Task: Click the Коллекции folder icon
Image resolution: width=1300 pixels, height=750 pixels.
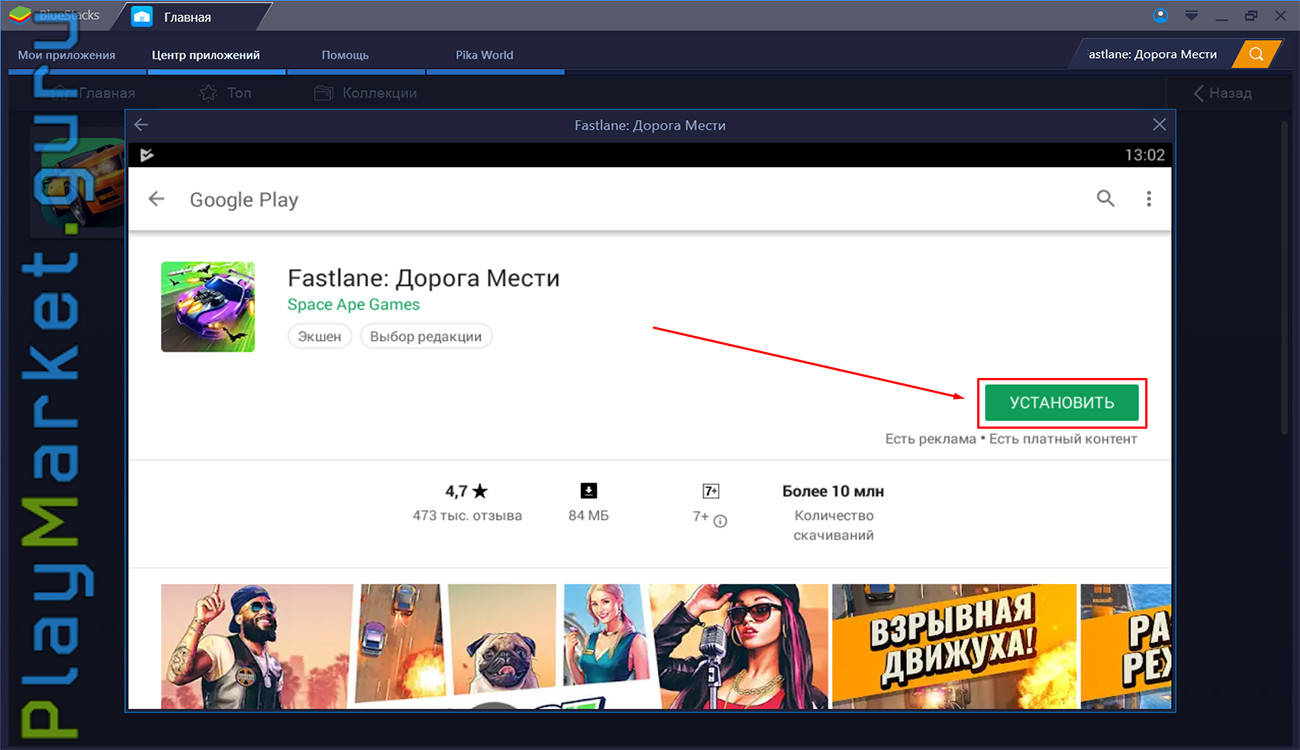Action: (323, 93)
